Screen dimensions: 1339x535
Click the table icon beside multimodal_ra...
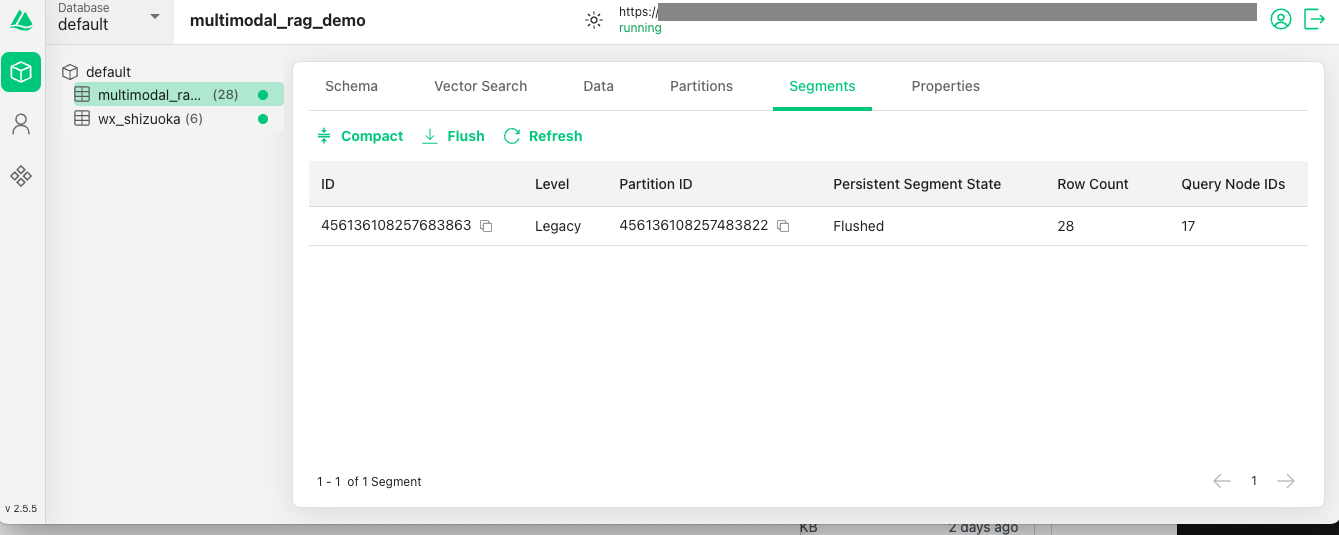tap(82, 95)
